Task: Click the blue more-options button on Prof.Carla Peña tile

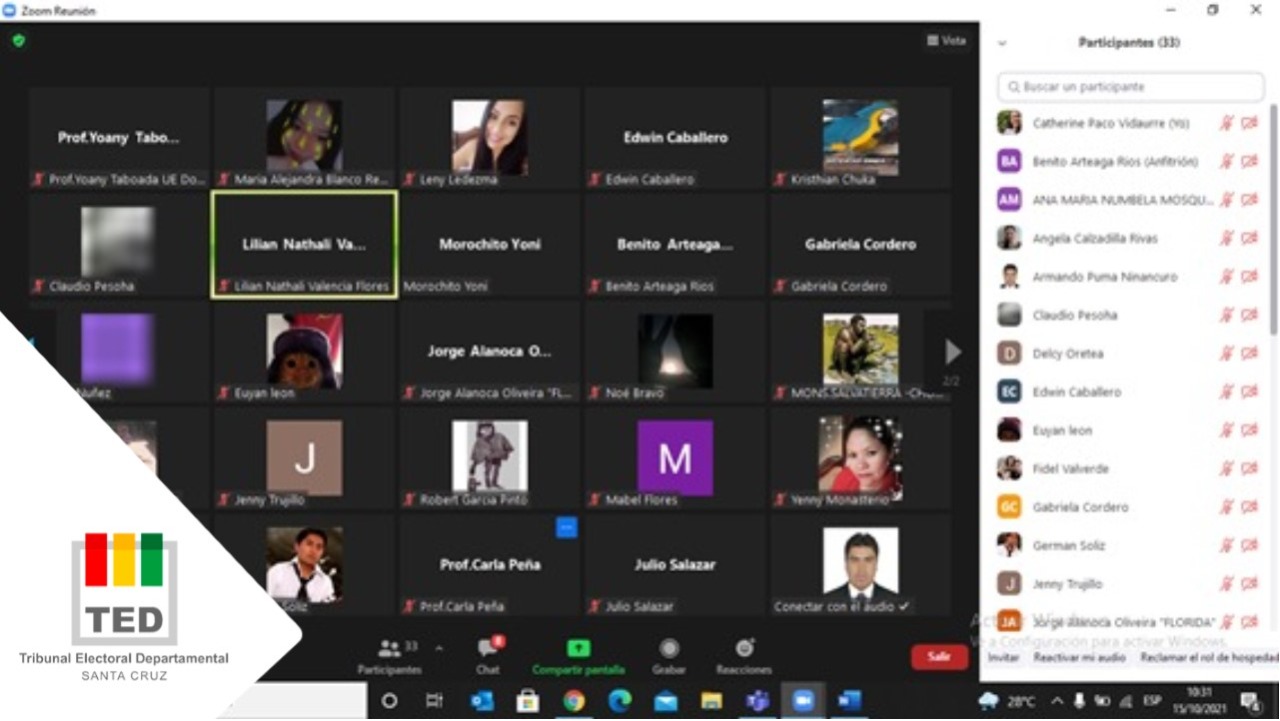Action: pyautogui.click(x=567, y=528)
